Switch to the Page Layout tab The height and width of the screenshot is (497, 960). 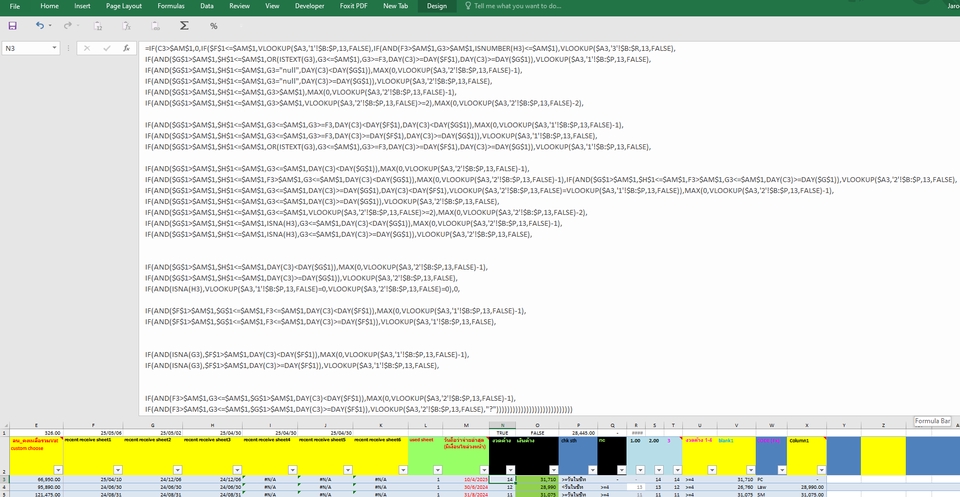(x=124, y=6)
